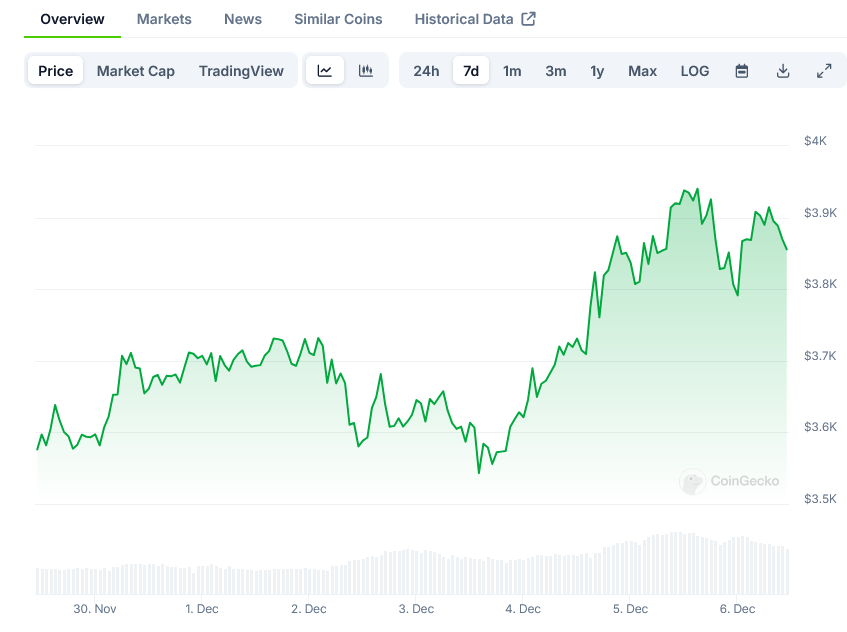Select the line chart view icon
847x632 pixels.
coord(325,71)
